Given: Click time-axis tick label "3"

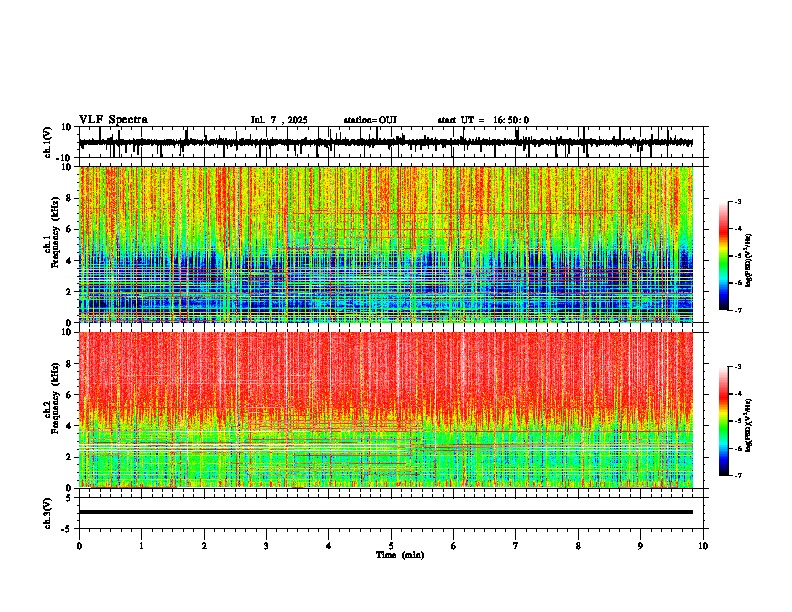Looking at the screenshot, I should click(266, 546).
